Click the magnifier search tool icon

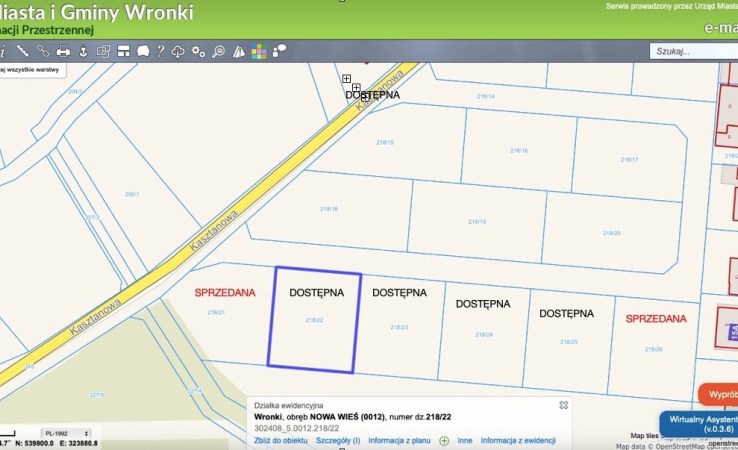(218, 51)
